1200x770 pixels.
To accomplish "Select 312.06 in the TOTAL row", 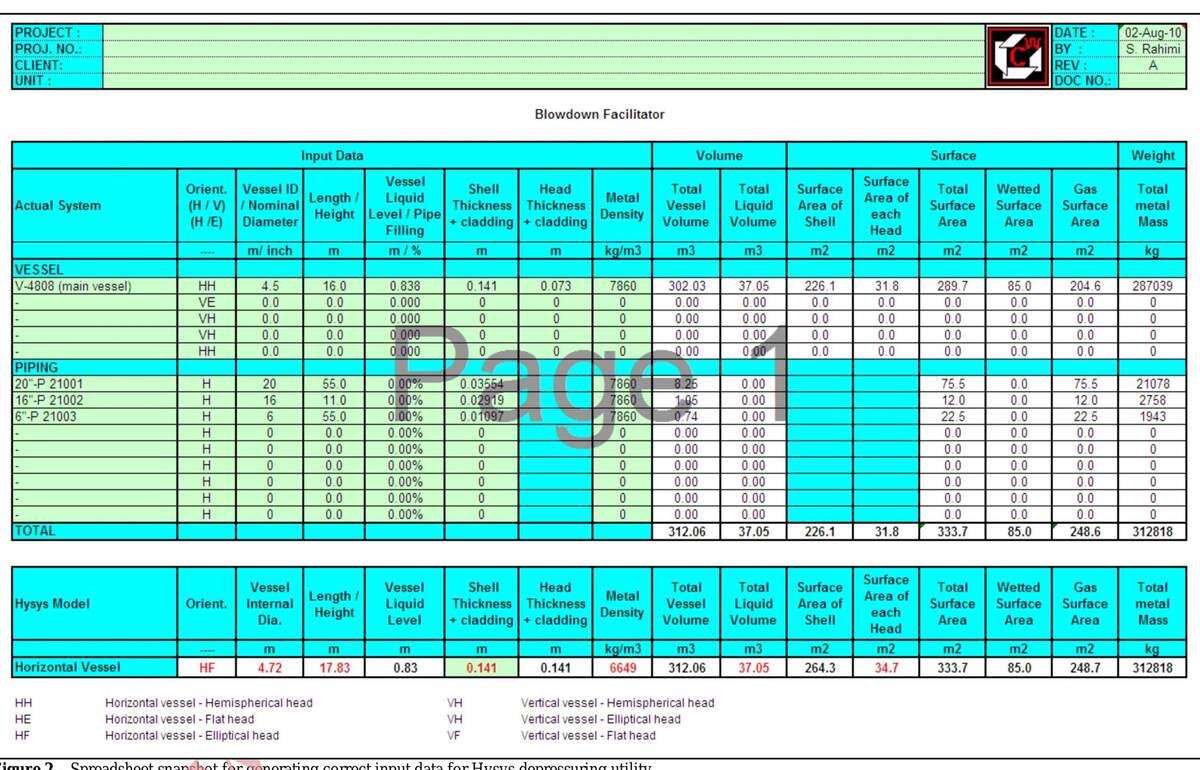I will [686, 532].
